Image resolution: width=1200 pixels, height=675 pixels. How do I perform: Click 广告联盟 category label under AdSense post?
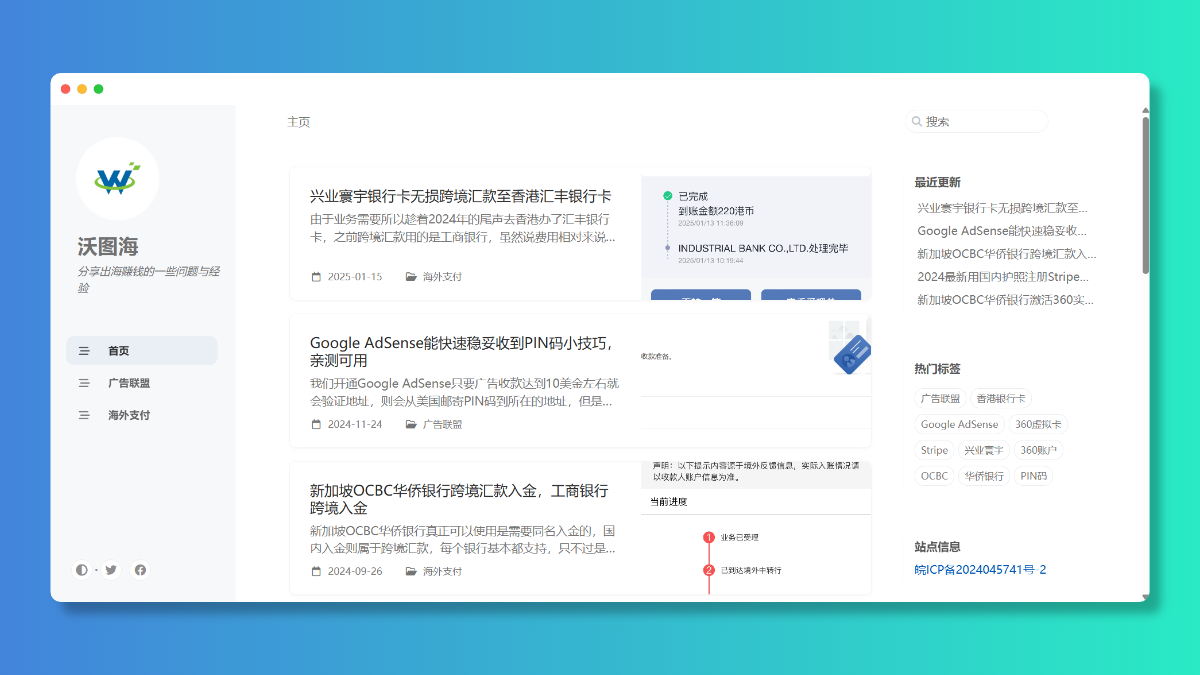tap(442, 424)
